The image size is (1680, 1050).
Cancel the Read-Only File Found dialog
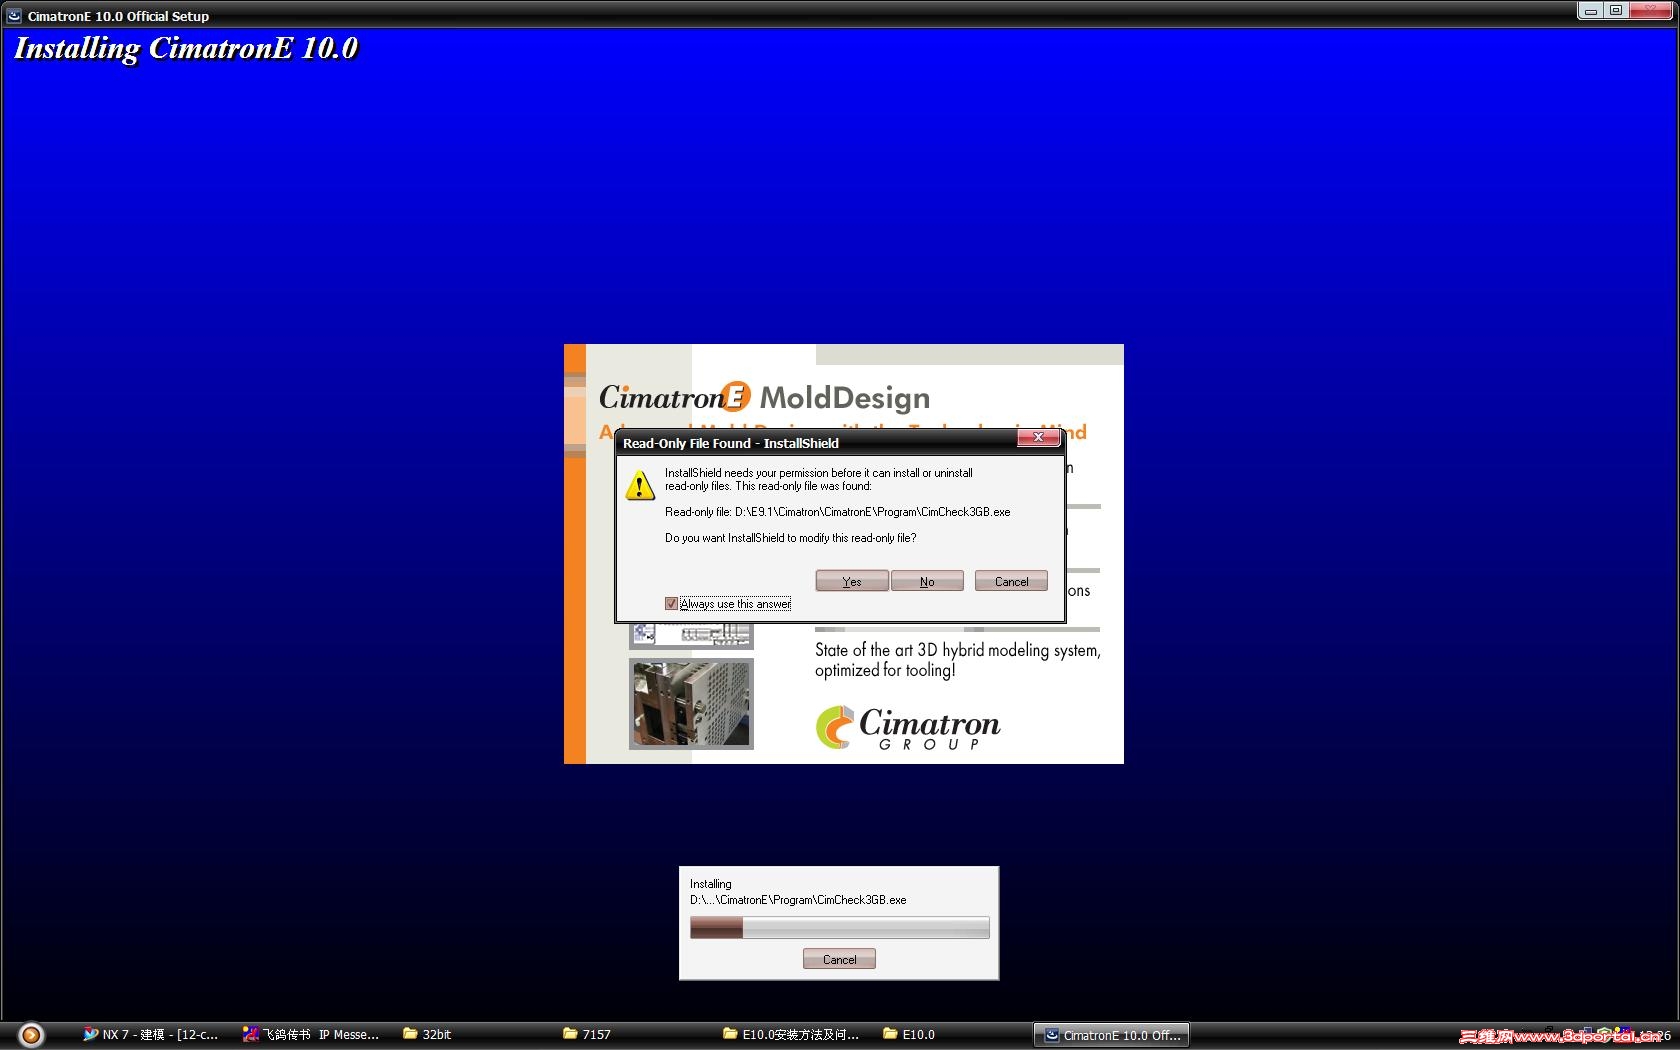(x=1011, y=581)
